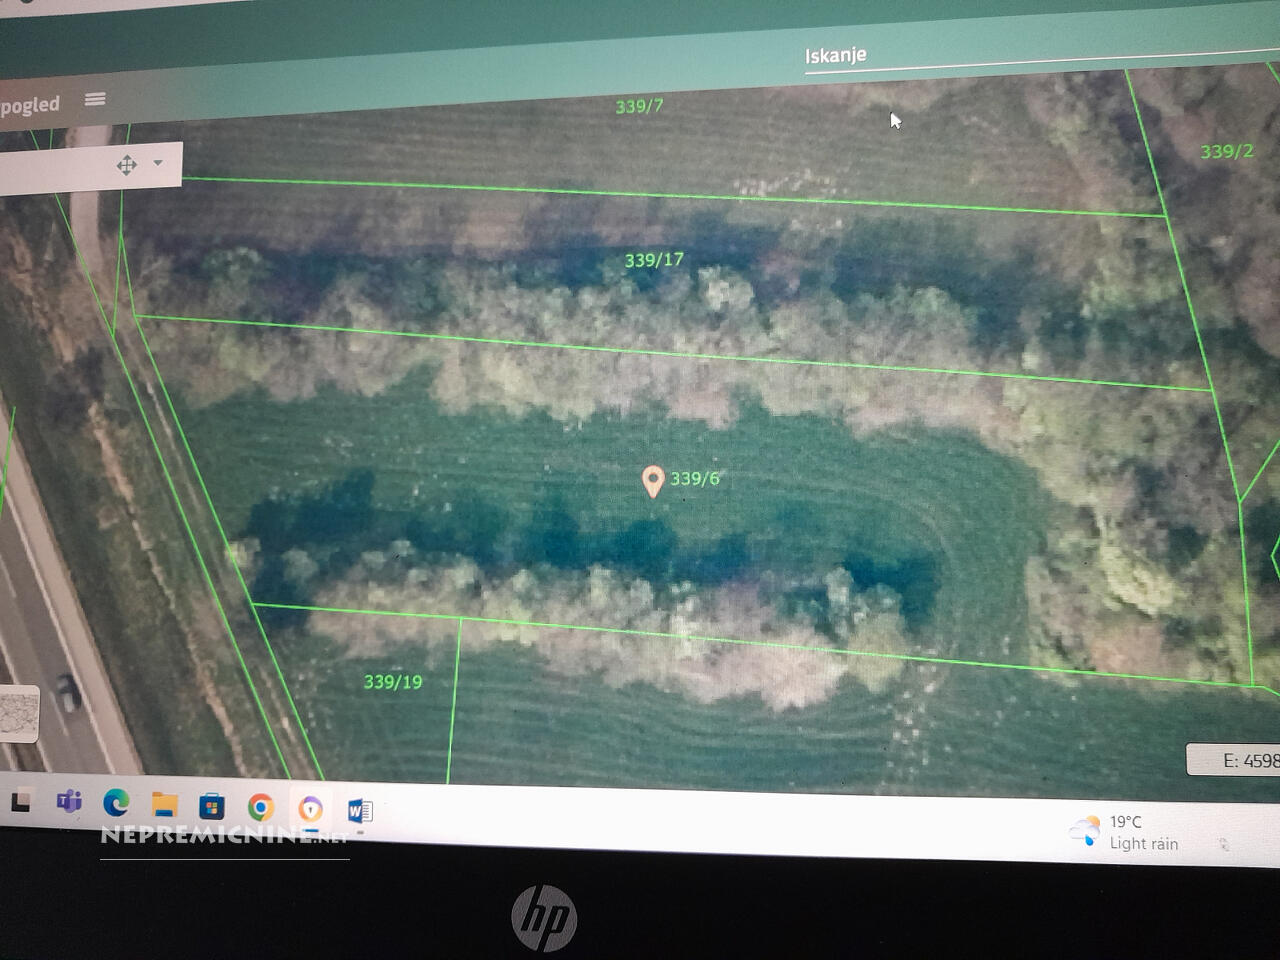Open Microsoft Store from taskbar
The height and width of the screenshot is (960, 1280).
(212, 806)
